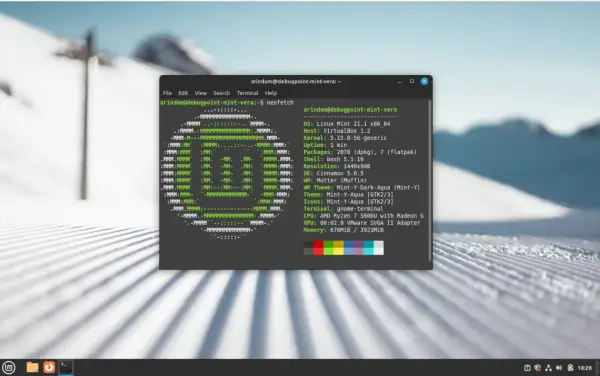
Task: Click the 'Terminal: gnome-terminal' line
Action: pyautogui.click(x=343, y=209)
